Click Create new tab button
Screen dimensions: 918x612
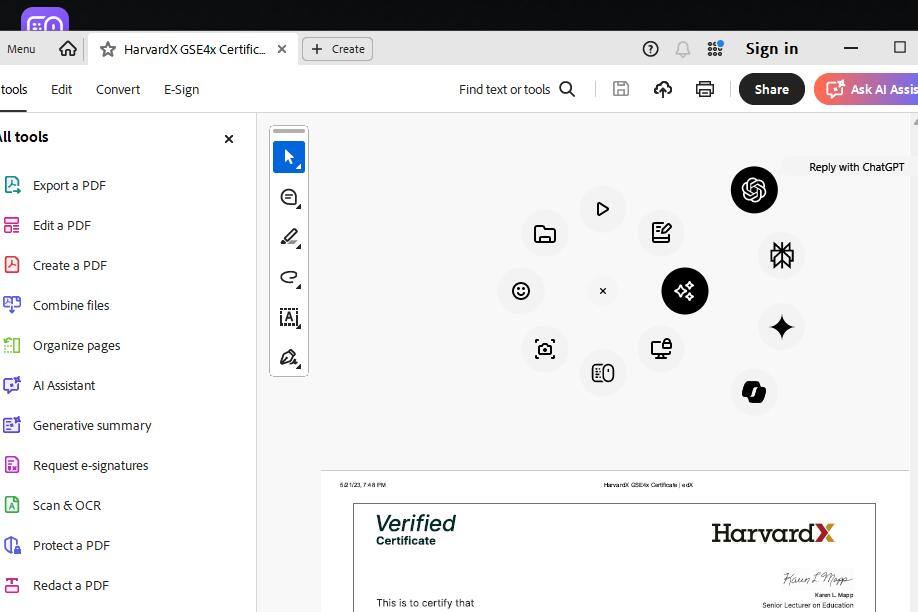click(338, 49)
